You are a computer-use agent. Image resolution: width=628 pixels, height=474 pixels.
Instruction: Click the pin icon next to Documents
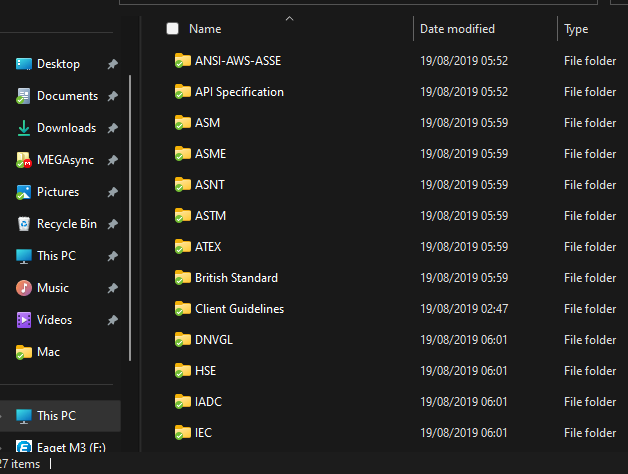(113, 96)
